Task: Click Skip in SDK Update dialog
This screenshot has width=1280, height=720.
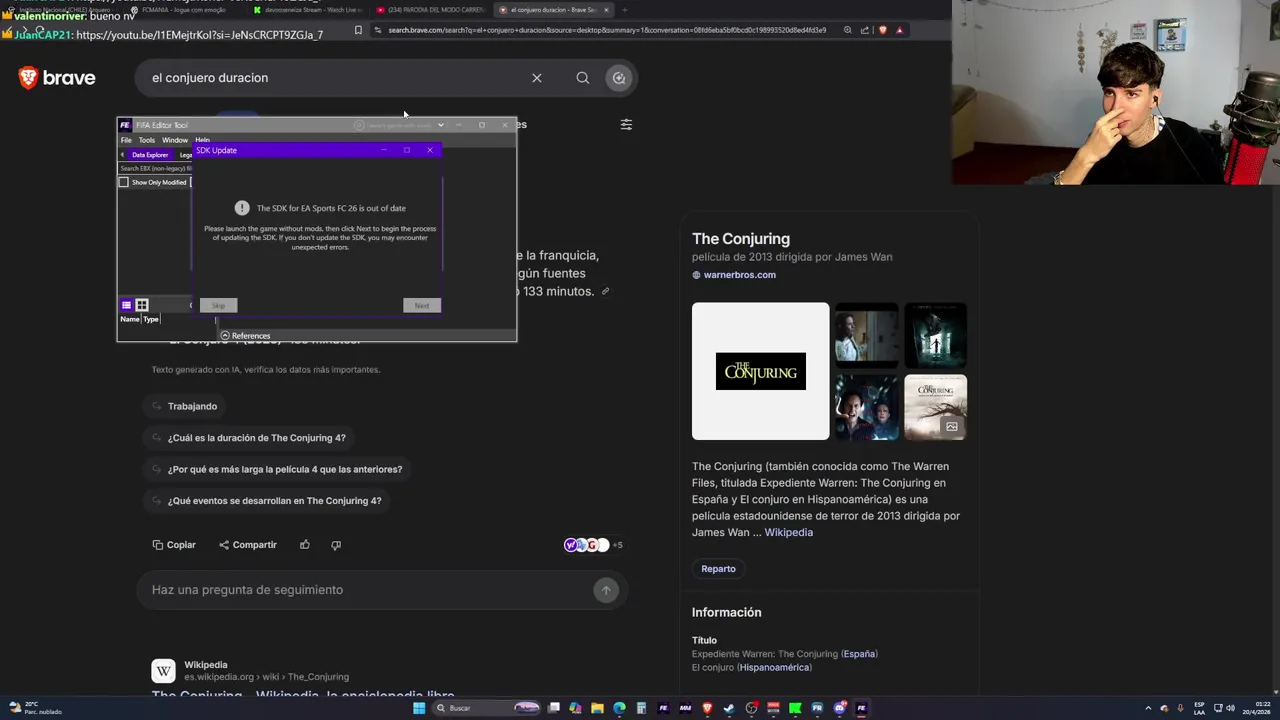Action: (218, 305)
